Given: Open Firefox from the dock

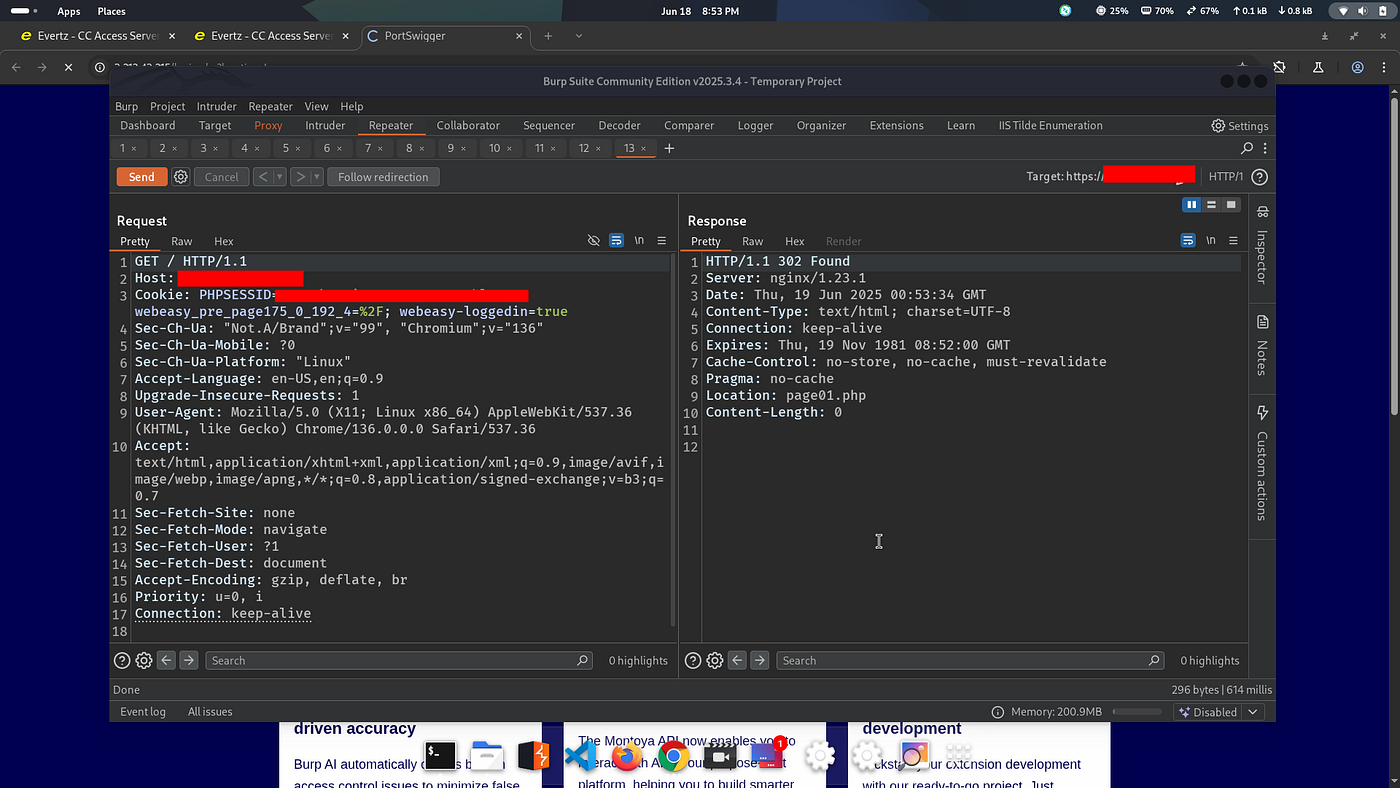Looking at the screenshot, I should click(627, 756).
